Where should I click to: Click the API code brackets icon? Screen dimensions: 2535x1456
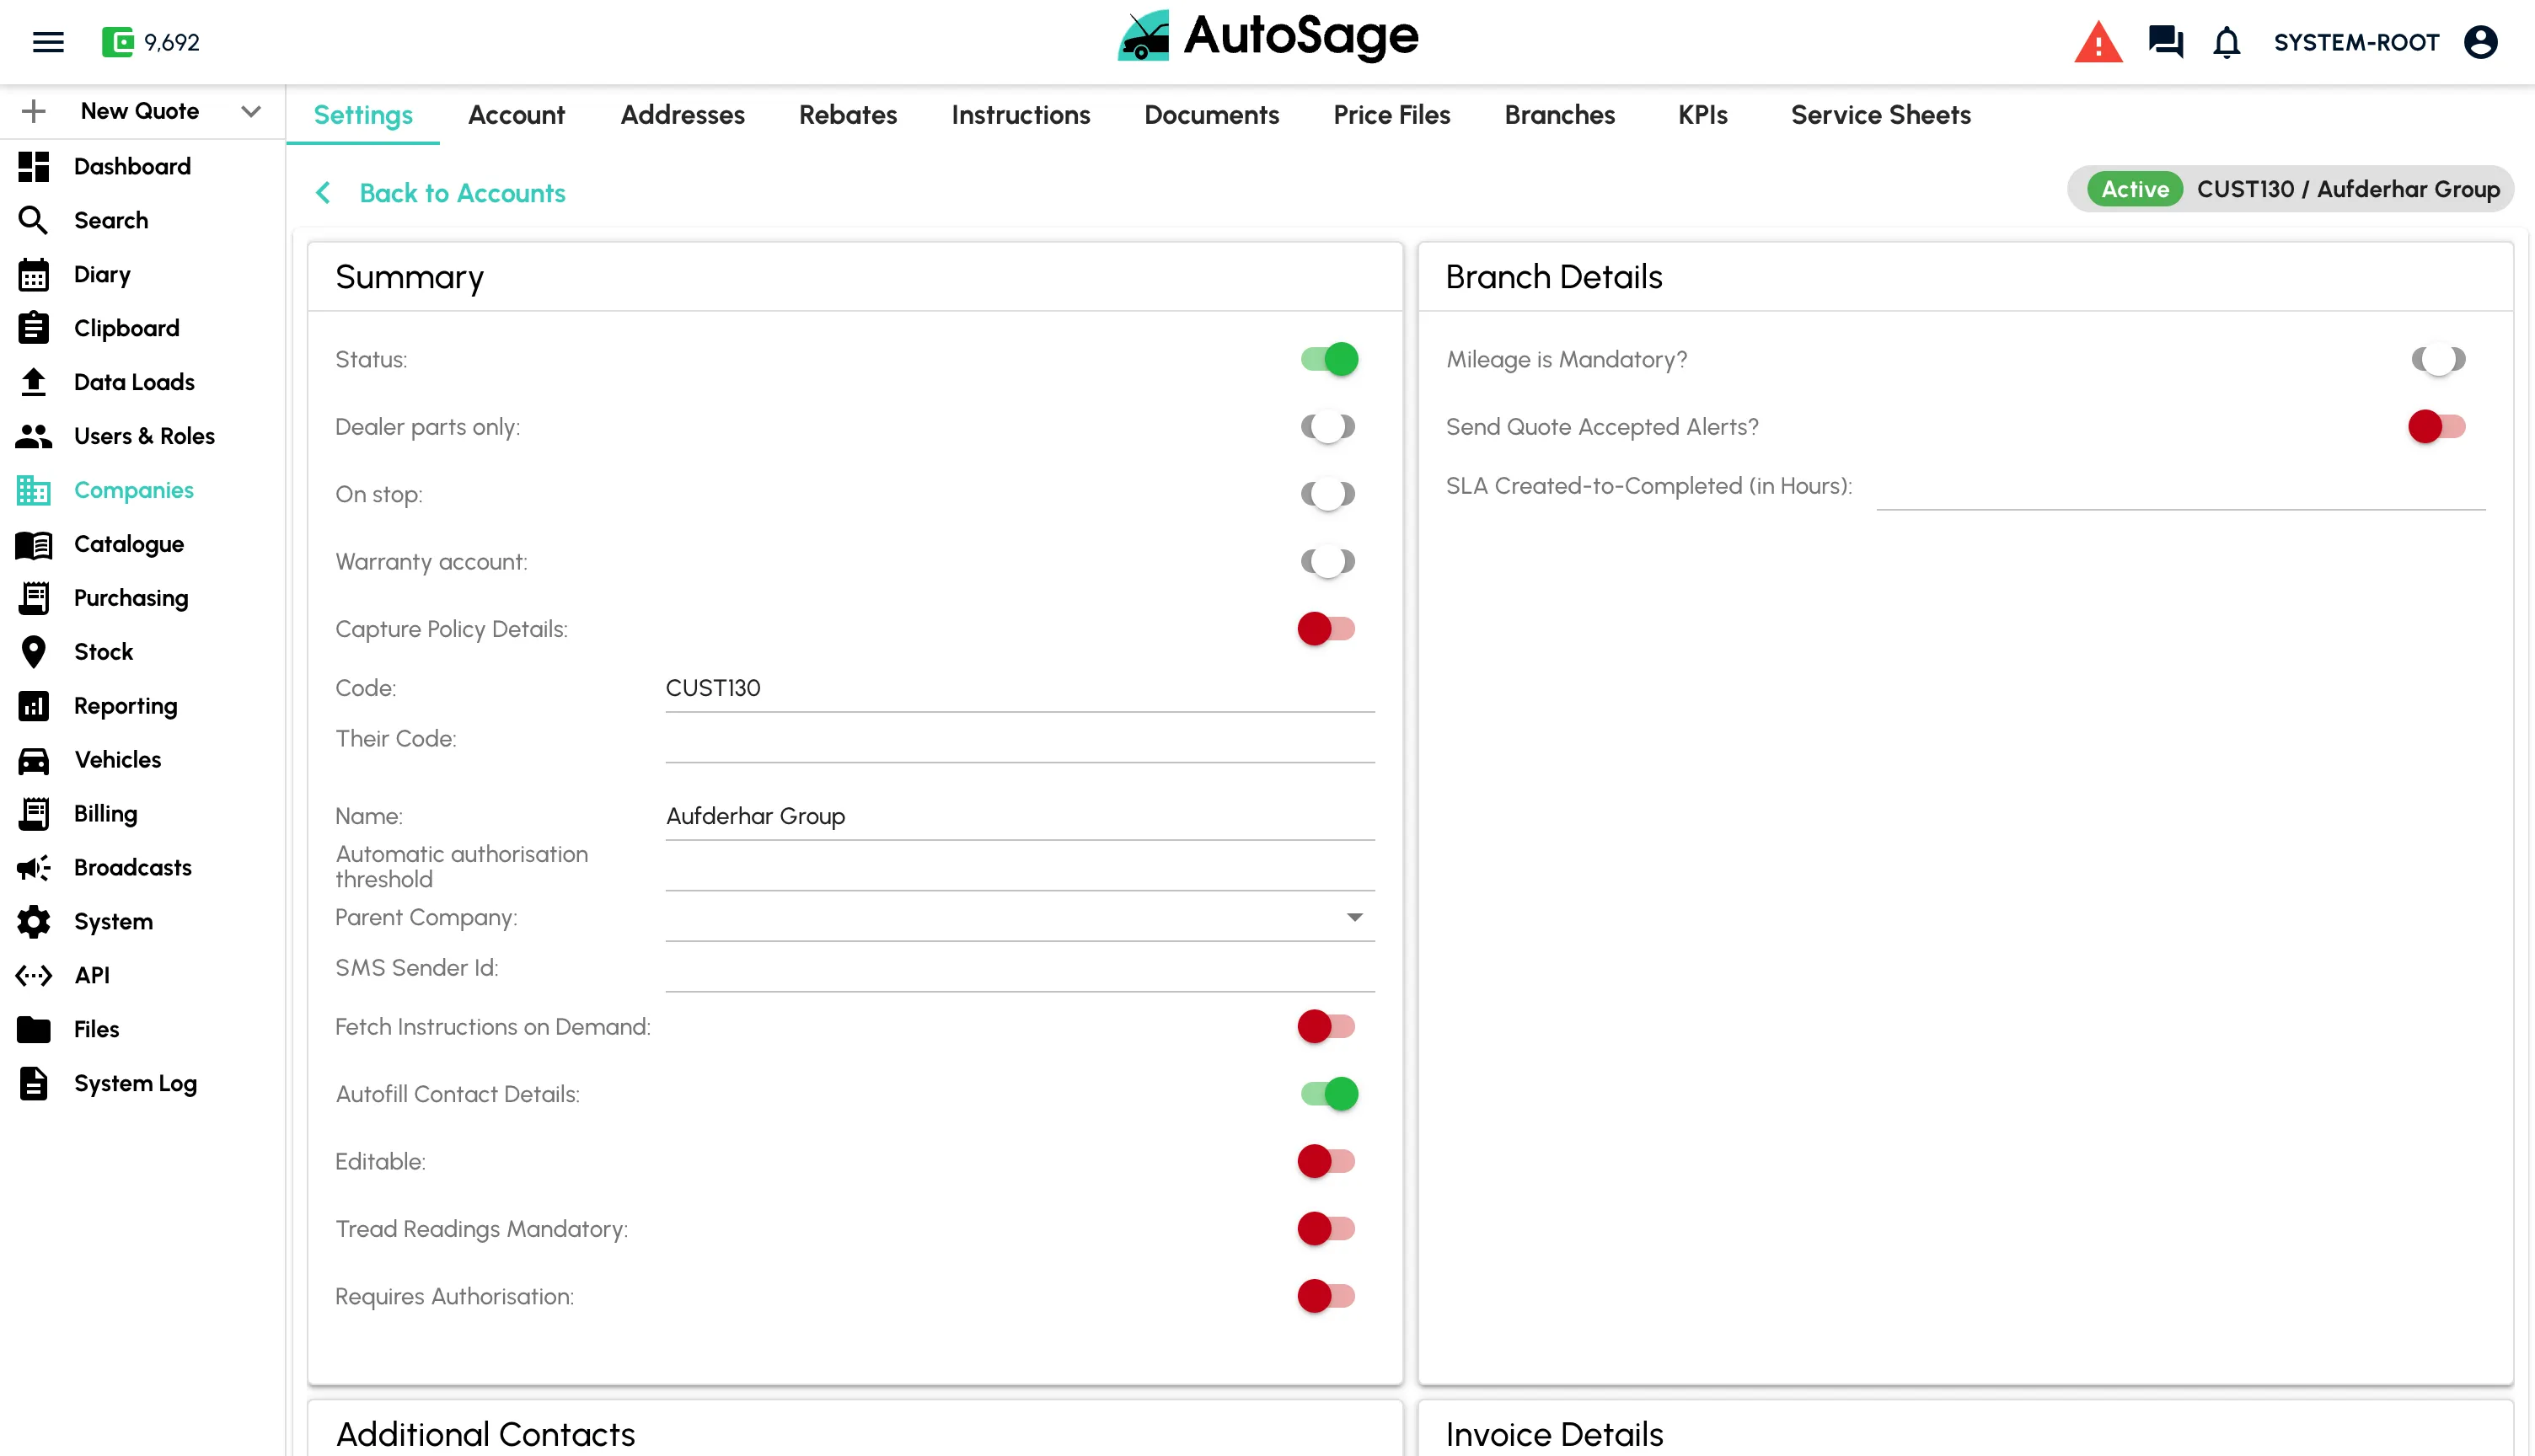tap(33, 976)
